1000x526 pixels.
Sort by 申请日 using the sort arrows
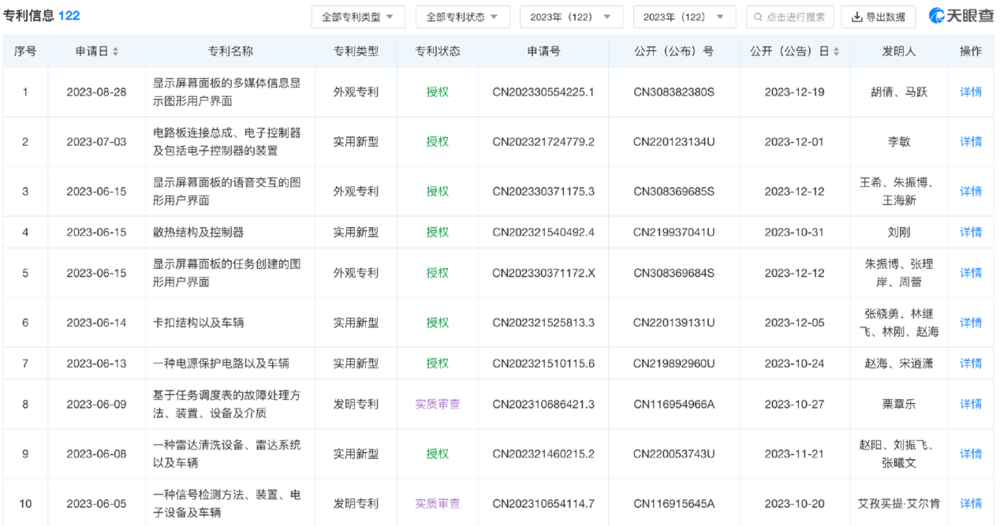116,52
